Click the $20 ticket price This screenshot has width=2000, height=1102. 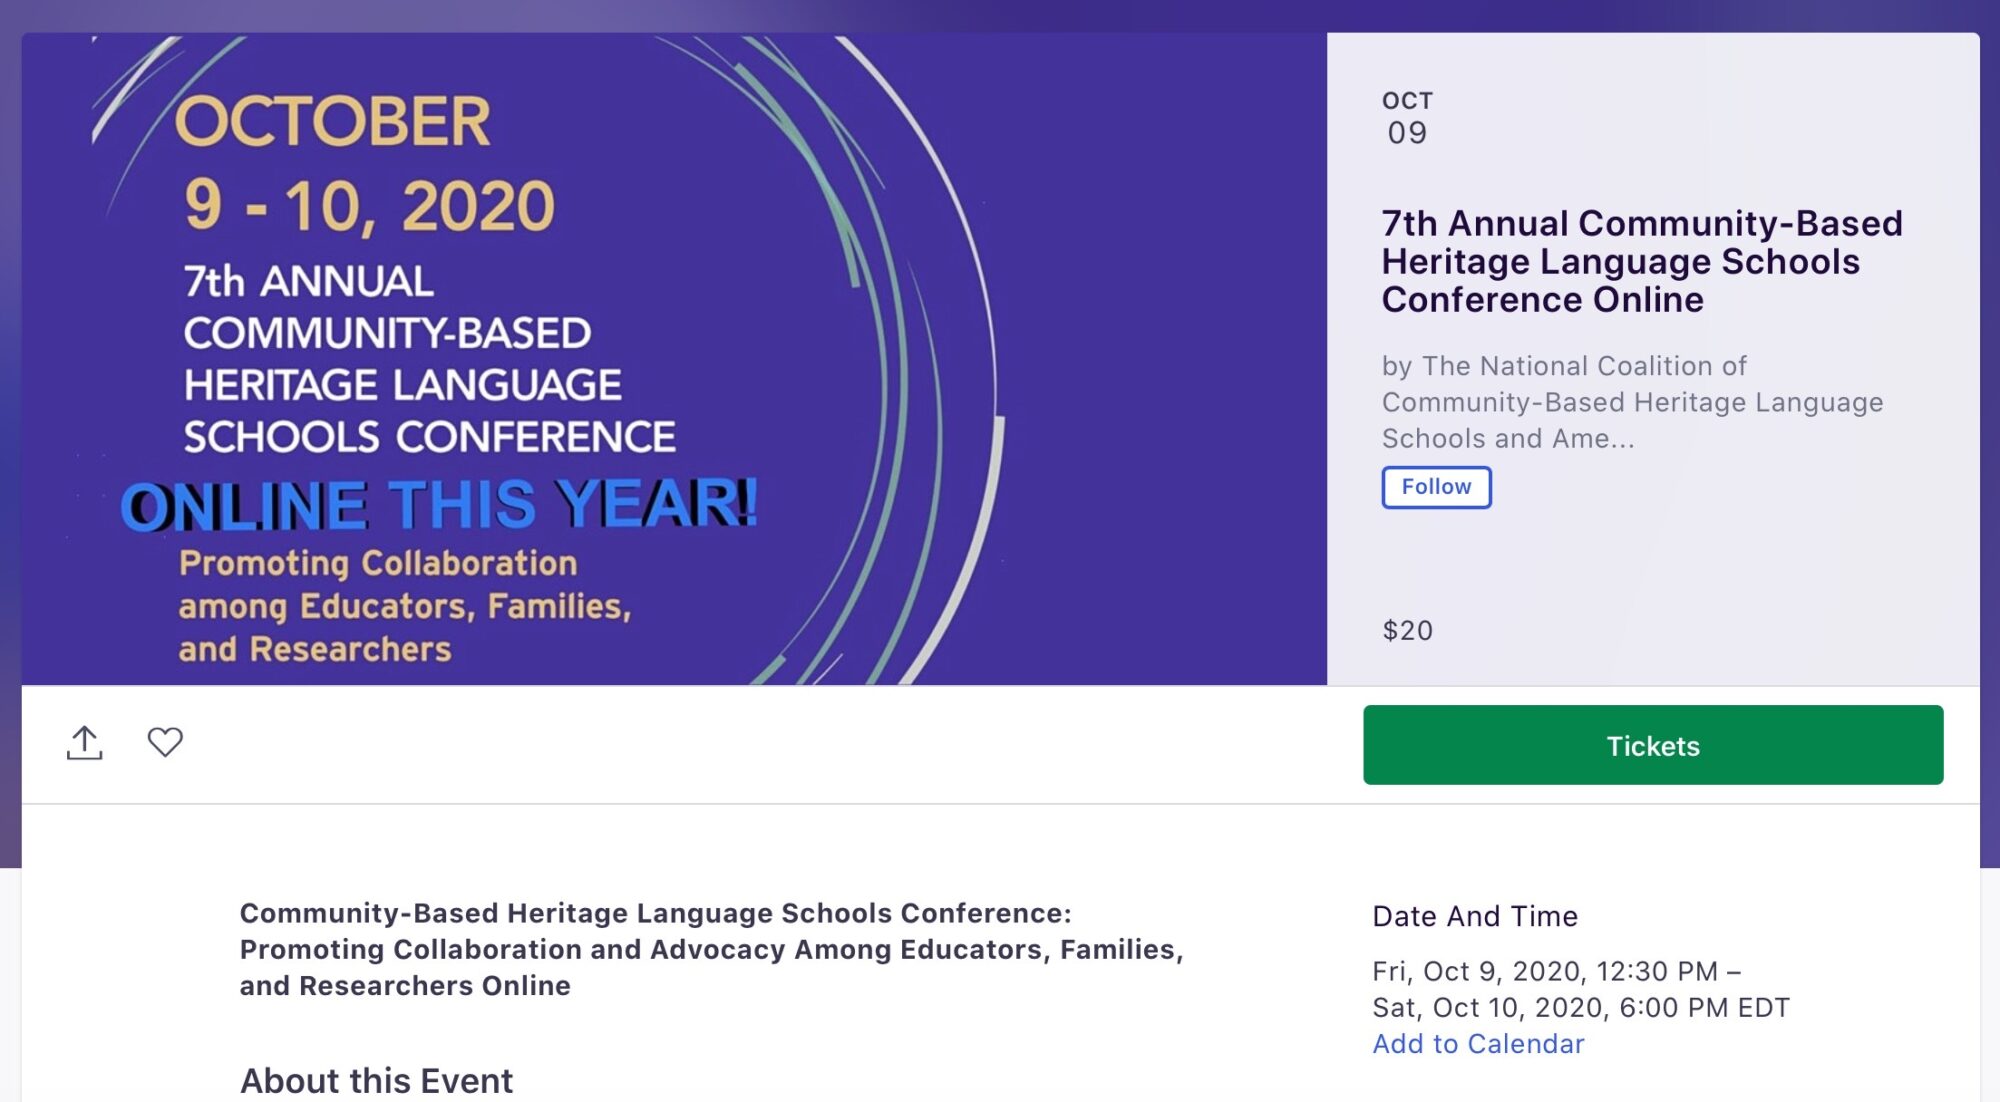[1407, 631]
